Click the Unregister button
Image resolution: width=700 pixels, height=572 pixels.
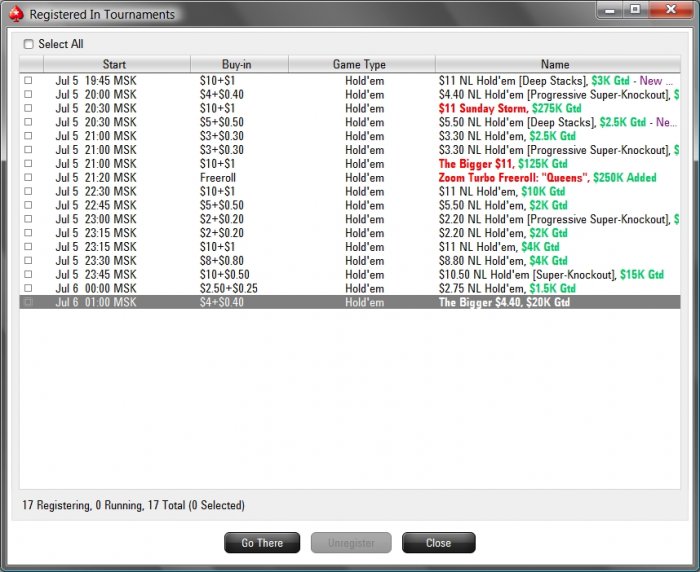[x=351, y=543]
